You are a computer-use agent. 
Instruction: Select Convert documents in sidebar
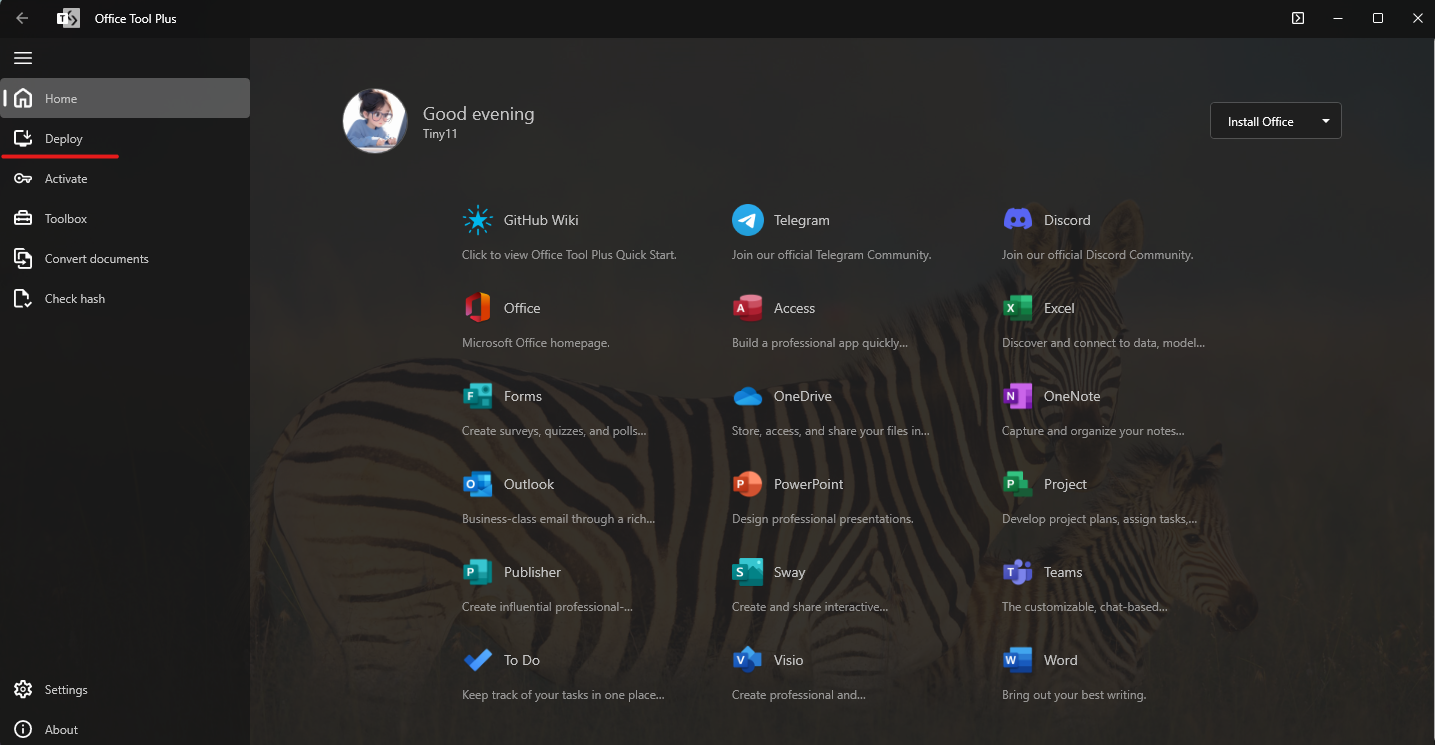pyautogui.click(x=96, y=259)
